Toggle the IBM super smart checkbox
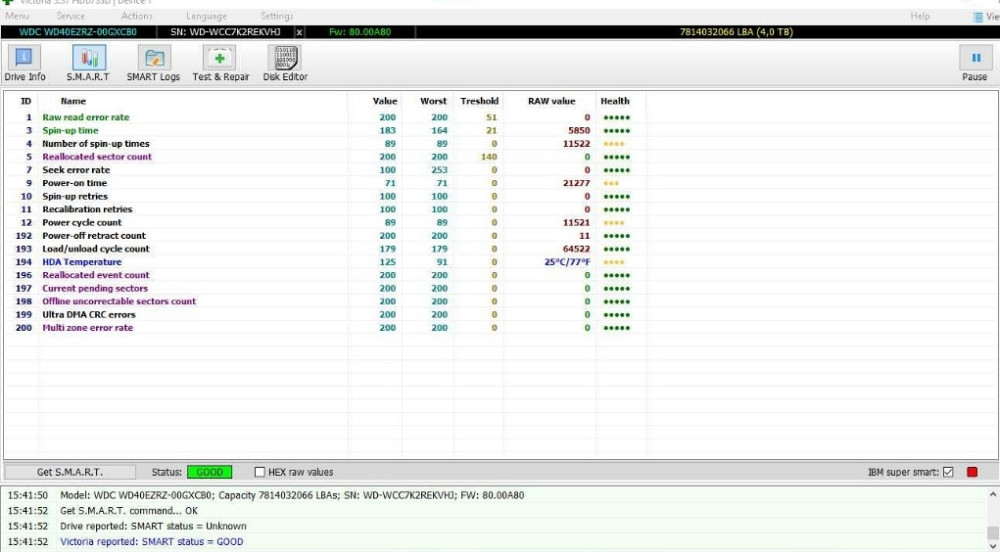Viewport: 1000px width, 552px height. point(948,472)
